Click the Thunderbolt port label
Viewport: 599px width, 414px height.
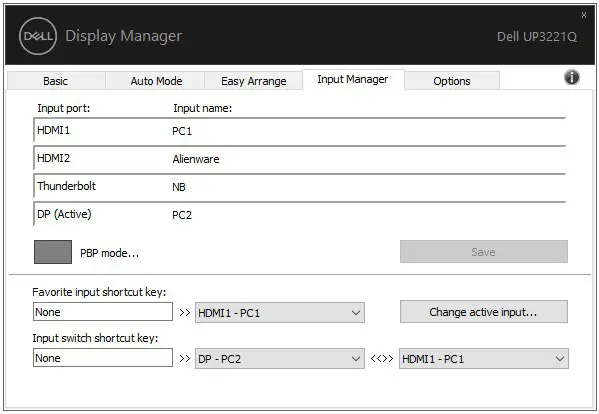[66, 186]
